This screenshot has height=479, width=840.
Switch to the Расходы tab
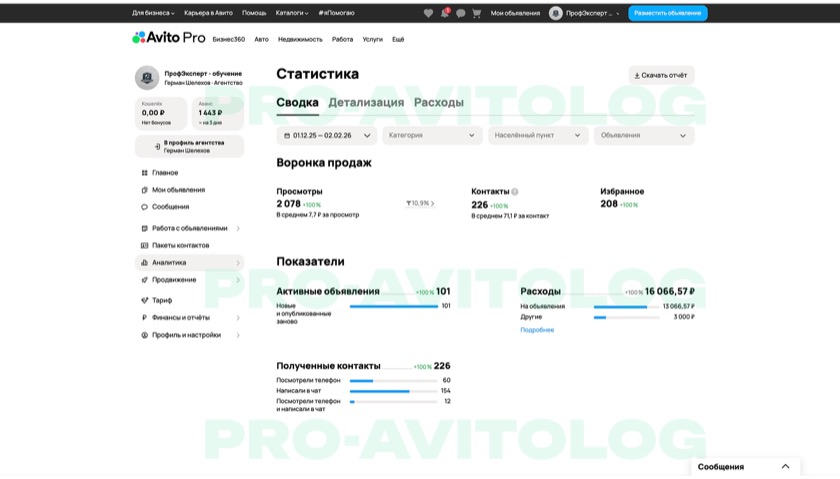point(439,102)
